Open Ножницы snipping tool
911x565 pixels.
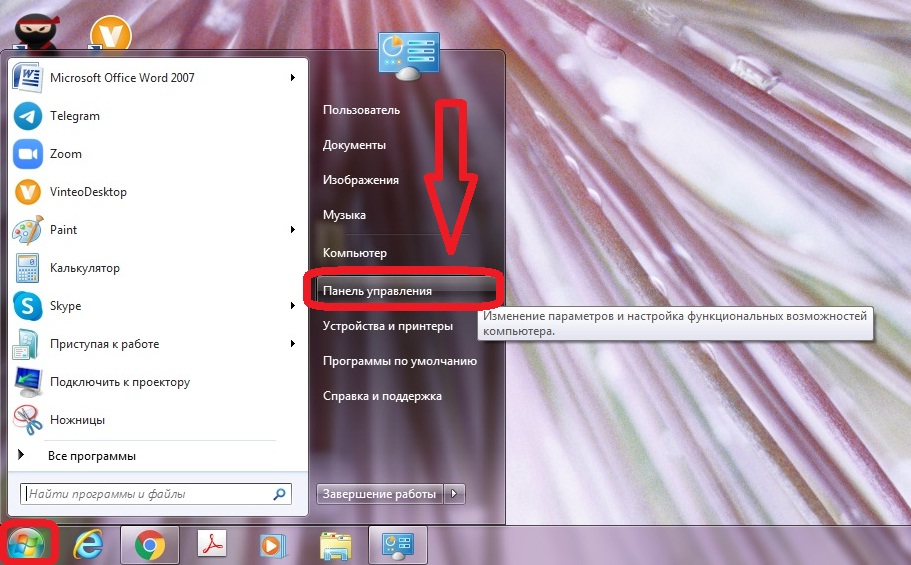(x=77, y=420)
